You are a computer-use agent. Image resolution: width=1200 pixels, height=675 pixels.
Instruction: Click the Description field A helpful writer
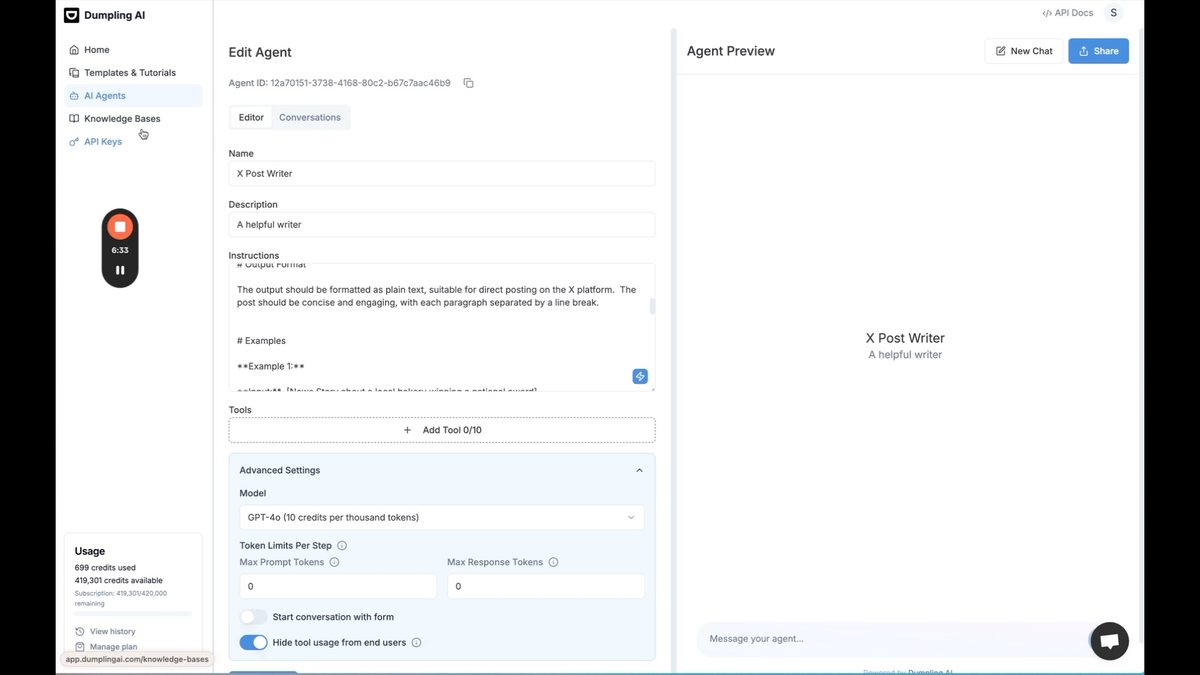(x=442, y=224)
